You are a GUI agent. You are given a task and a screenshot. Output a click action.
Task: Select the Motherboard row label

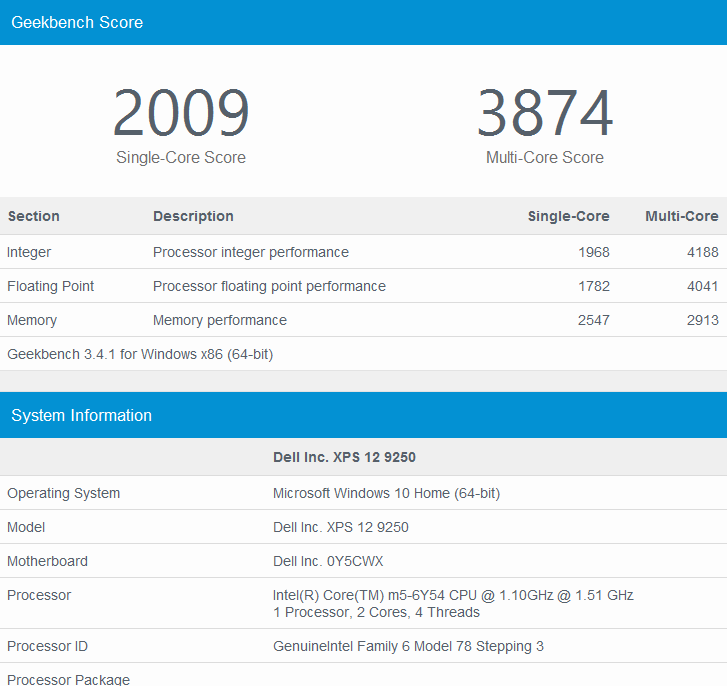pyautogui.click(x=47, y=561)
